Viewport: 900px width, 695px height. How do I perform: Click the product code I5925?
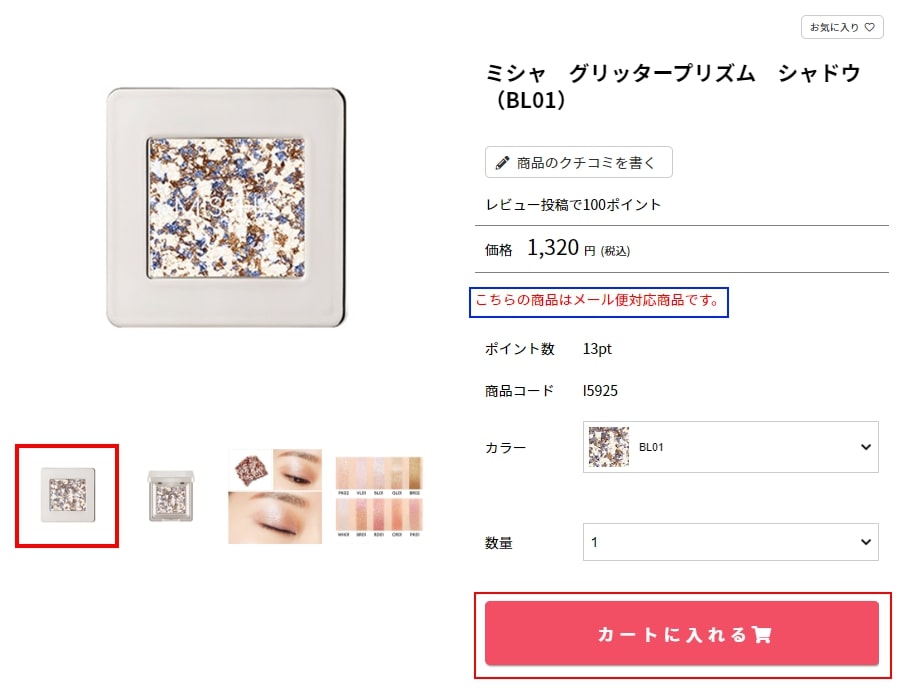(x=600, y=391)
